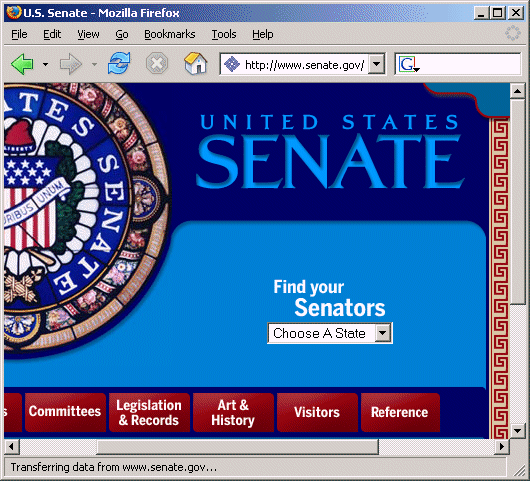Click the window resize grip icon
This screenshot has height=481, width=530.
pyautogui.click(x=519, y=470)
